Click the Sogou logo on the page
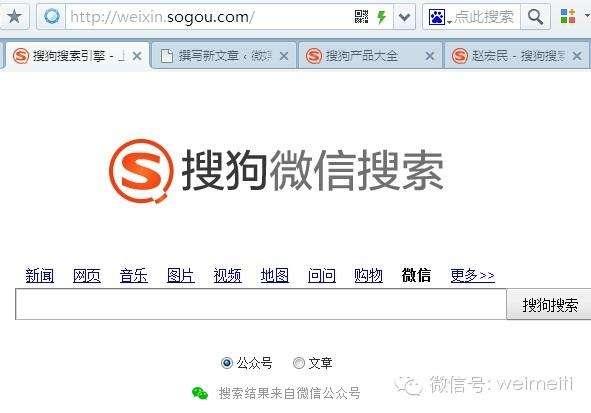Screen dimensions: 591x413 point(142,171)
